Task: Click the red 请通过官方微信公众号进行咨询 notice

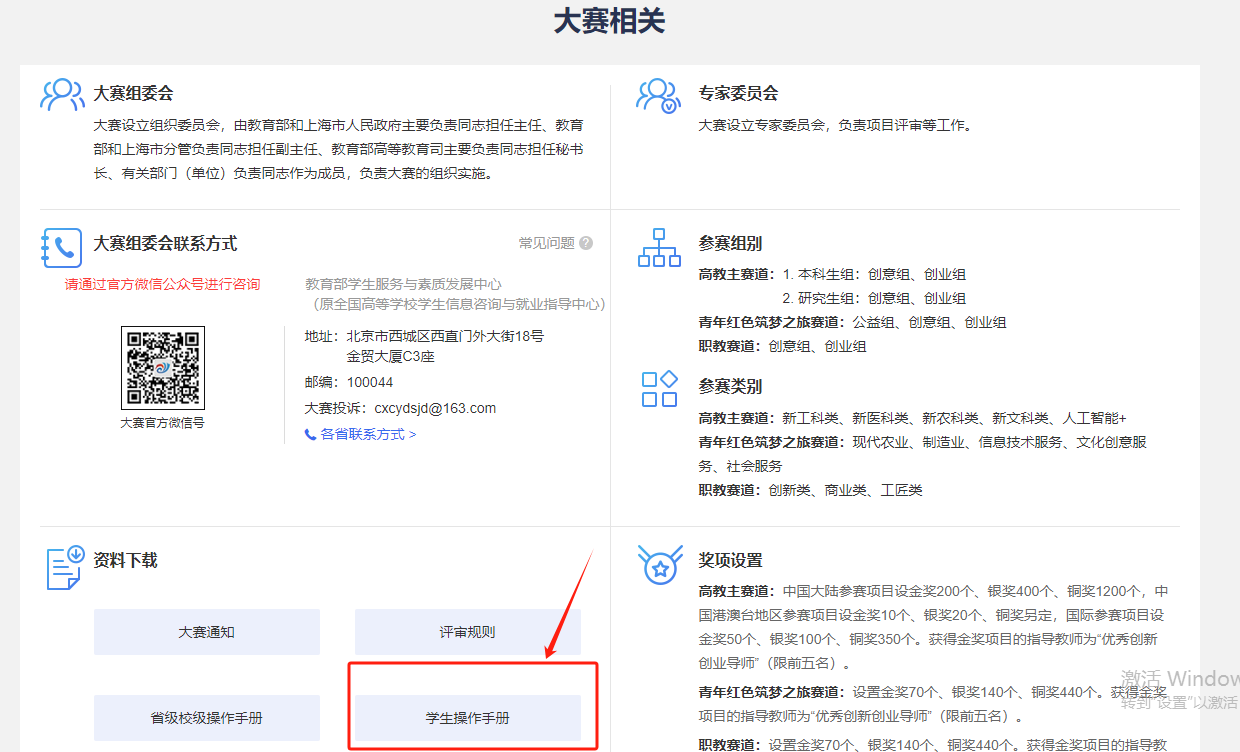Action: [162, 284]
